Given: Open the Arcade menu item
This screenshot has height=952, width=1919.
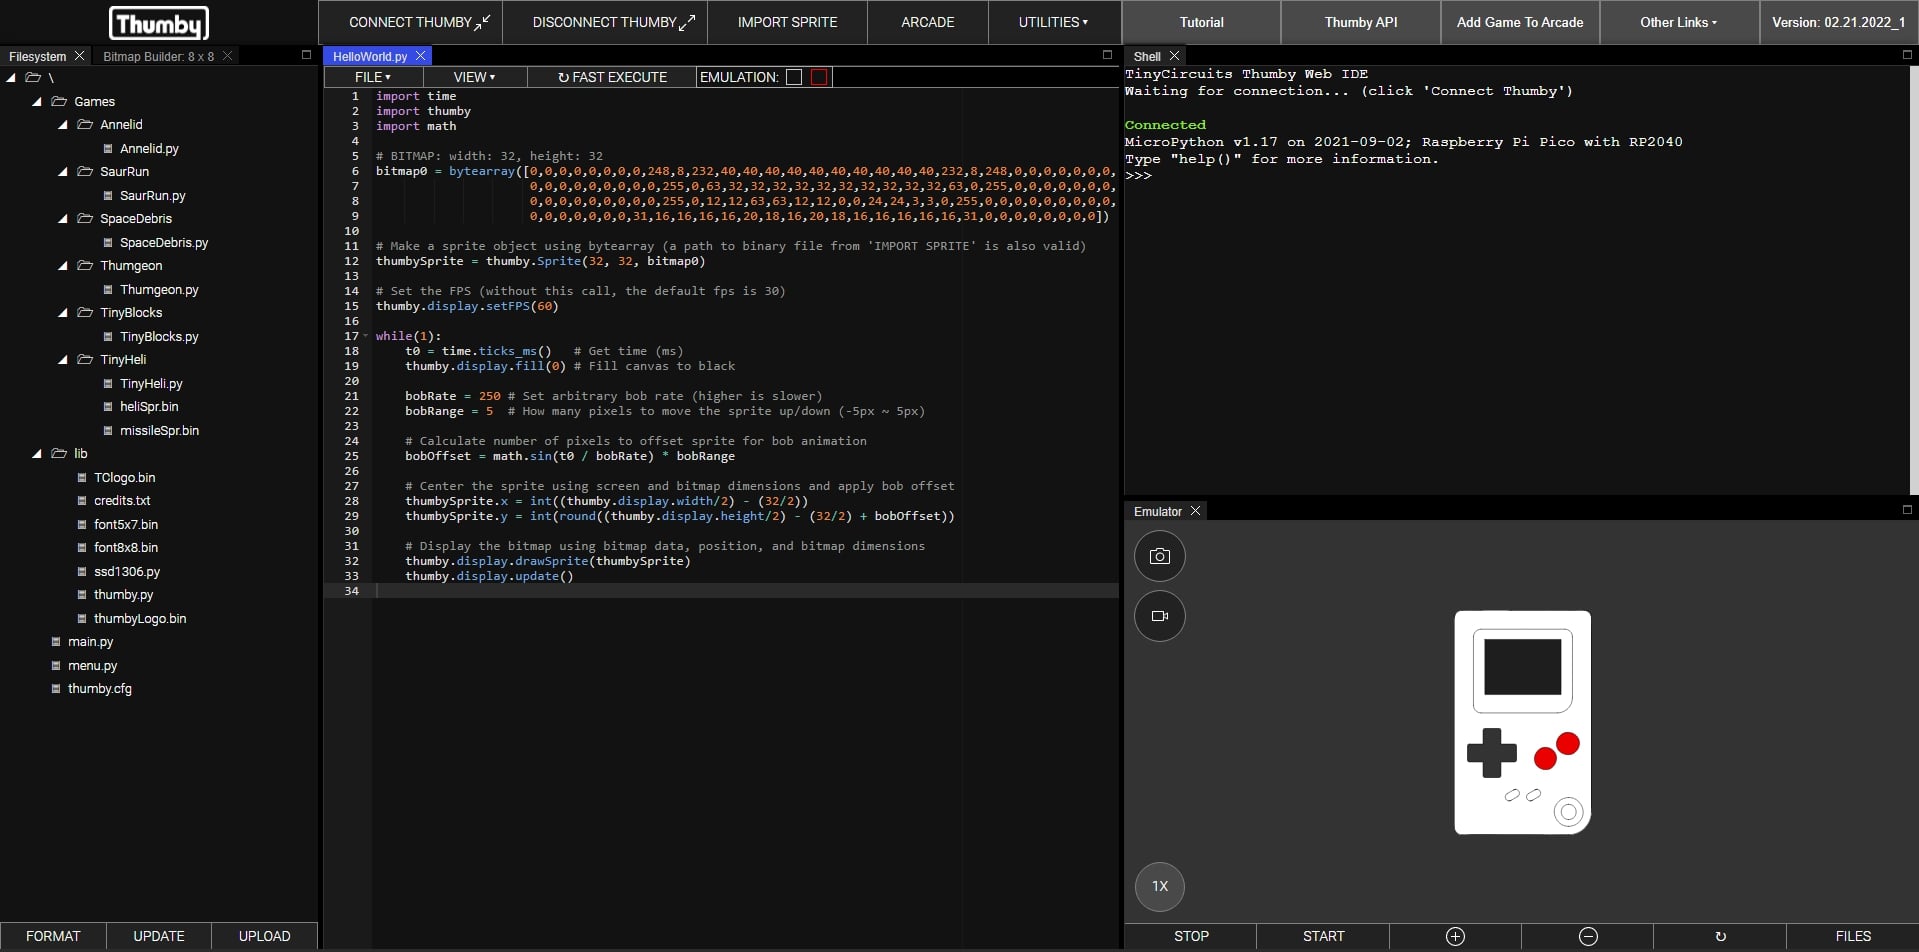Looking at the screenshot, I should pyautogui.click(x=927, y=22).
